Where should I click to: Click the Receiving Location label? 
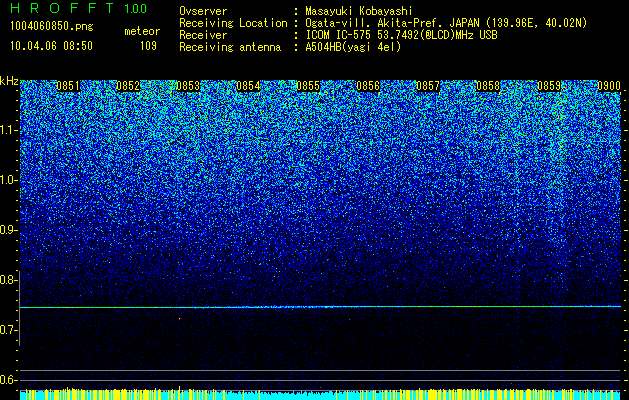(x=233, y=23)
